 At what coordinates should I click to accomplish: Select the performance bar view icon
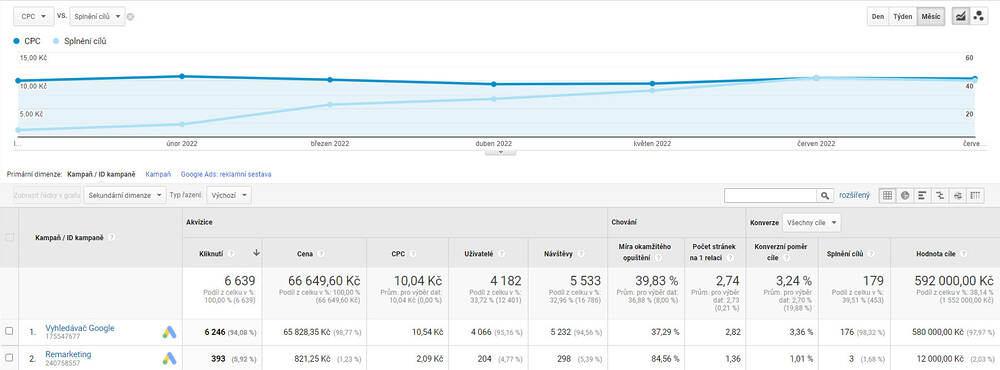pyautogui.click(x=922, y=195)
